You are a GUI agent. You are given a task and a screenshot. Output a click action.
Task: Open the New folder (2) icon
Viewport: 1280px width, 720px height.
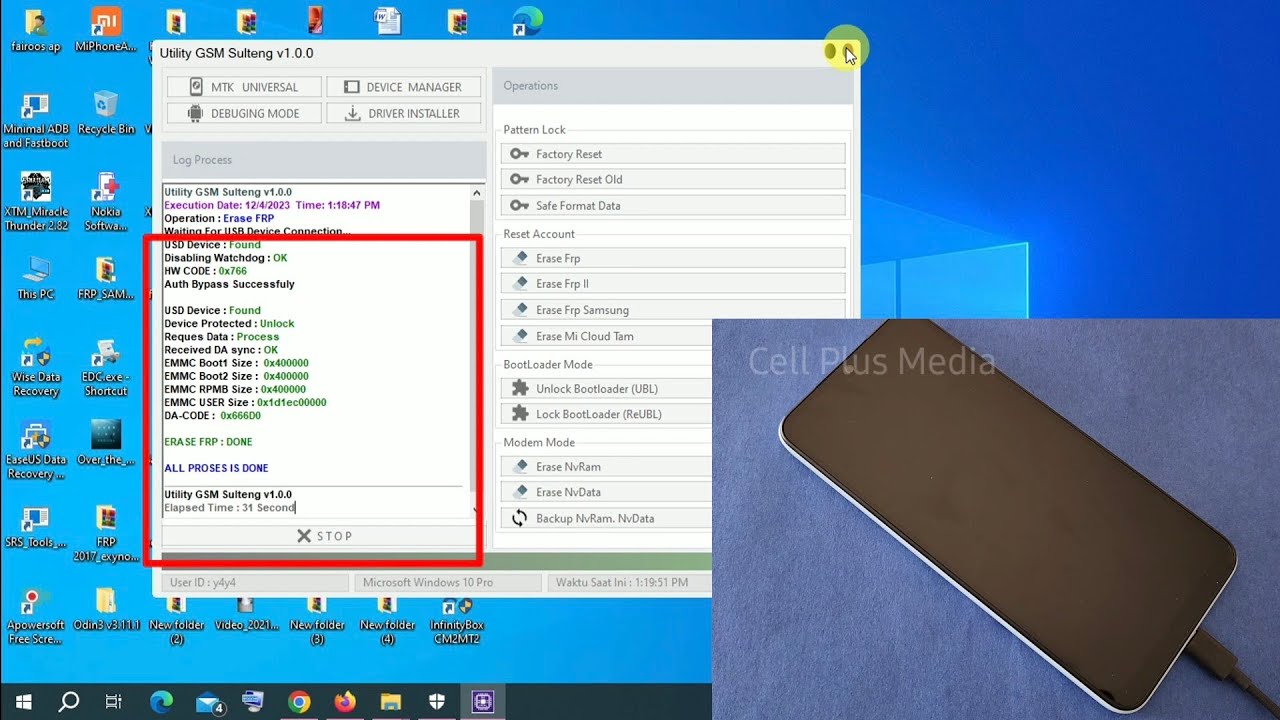[x=176, y=620]
